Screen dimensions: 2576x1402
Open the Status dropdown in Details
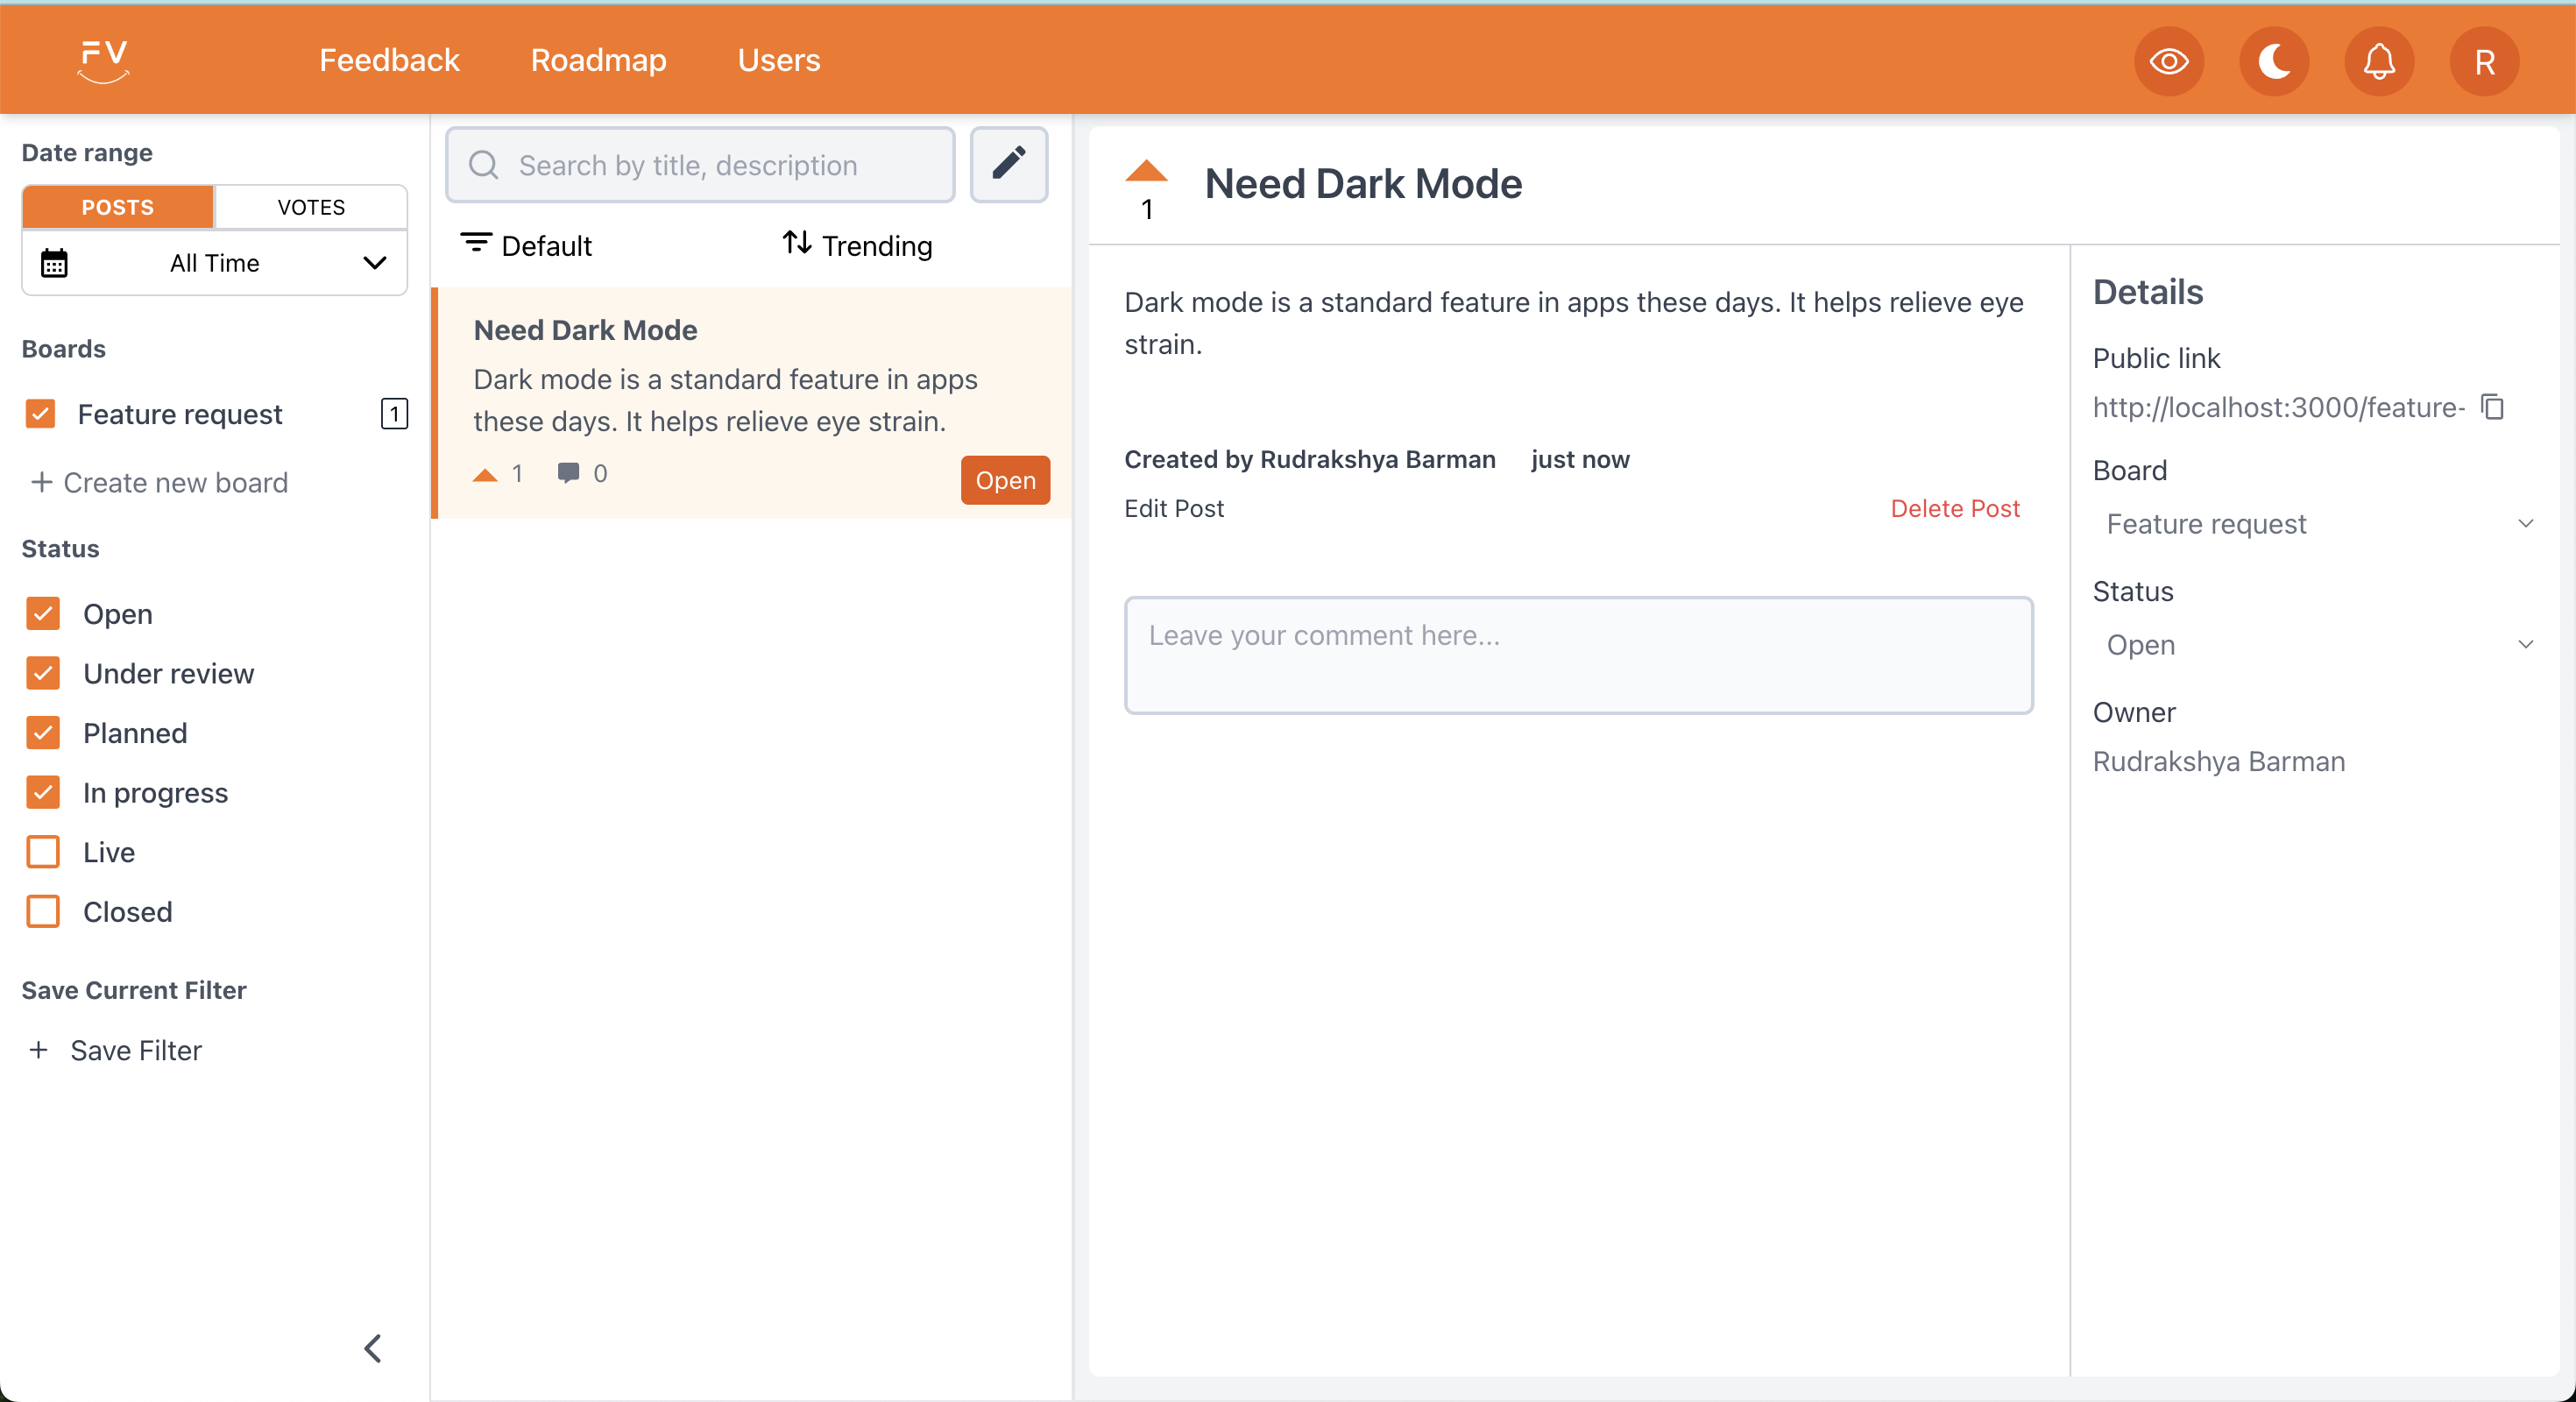[2315, 645]
